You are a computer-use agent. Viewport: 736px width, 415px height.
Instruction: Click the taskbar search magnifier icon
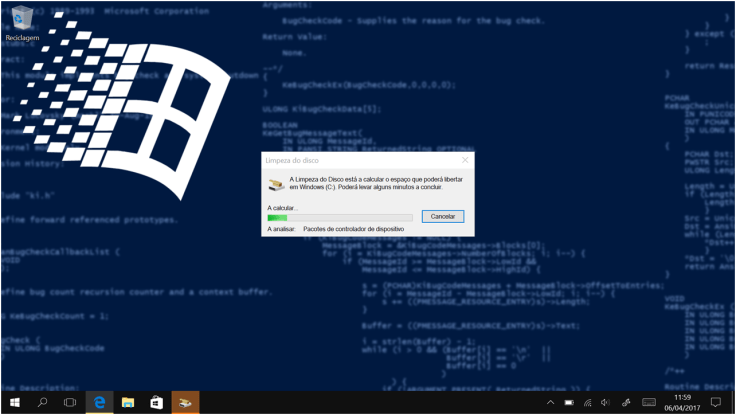point(43,402)
